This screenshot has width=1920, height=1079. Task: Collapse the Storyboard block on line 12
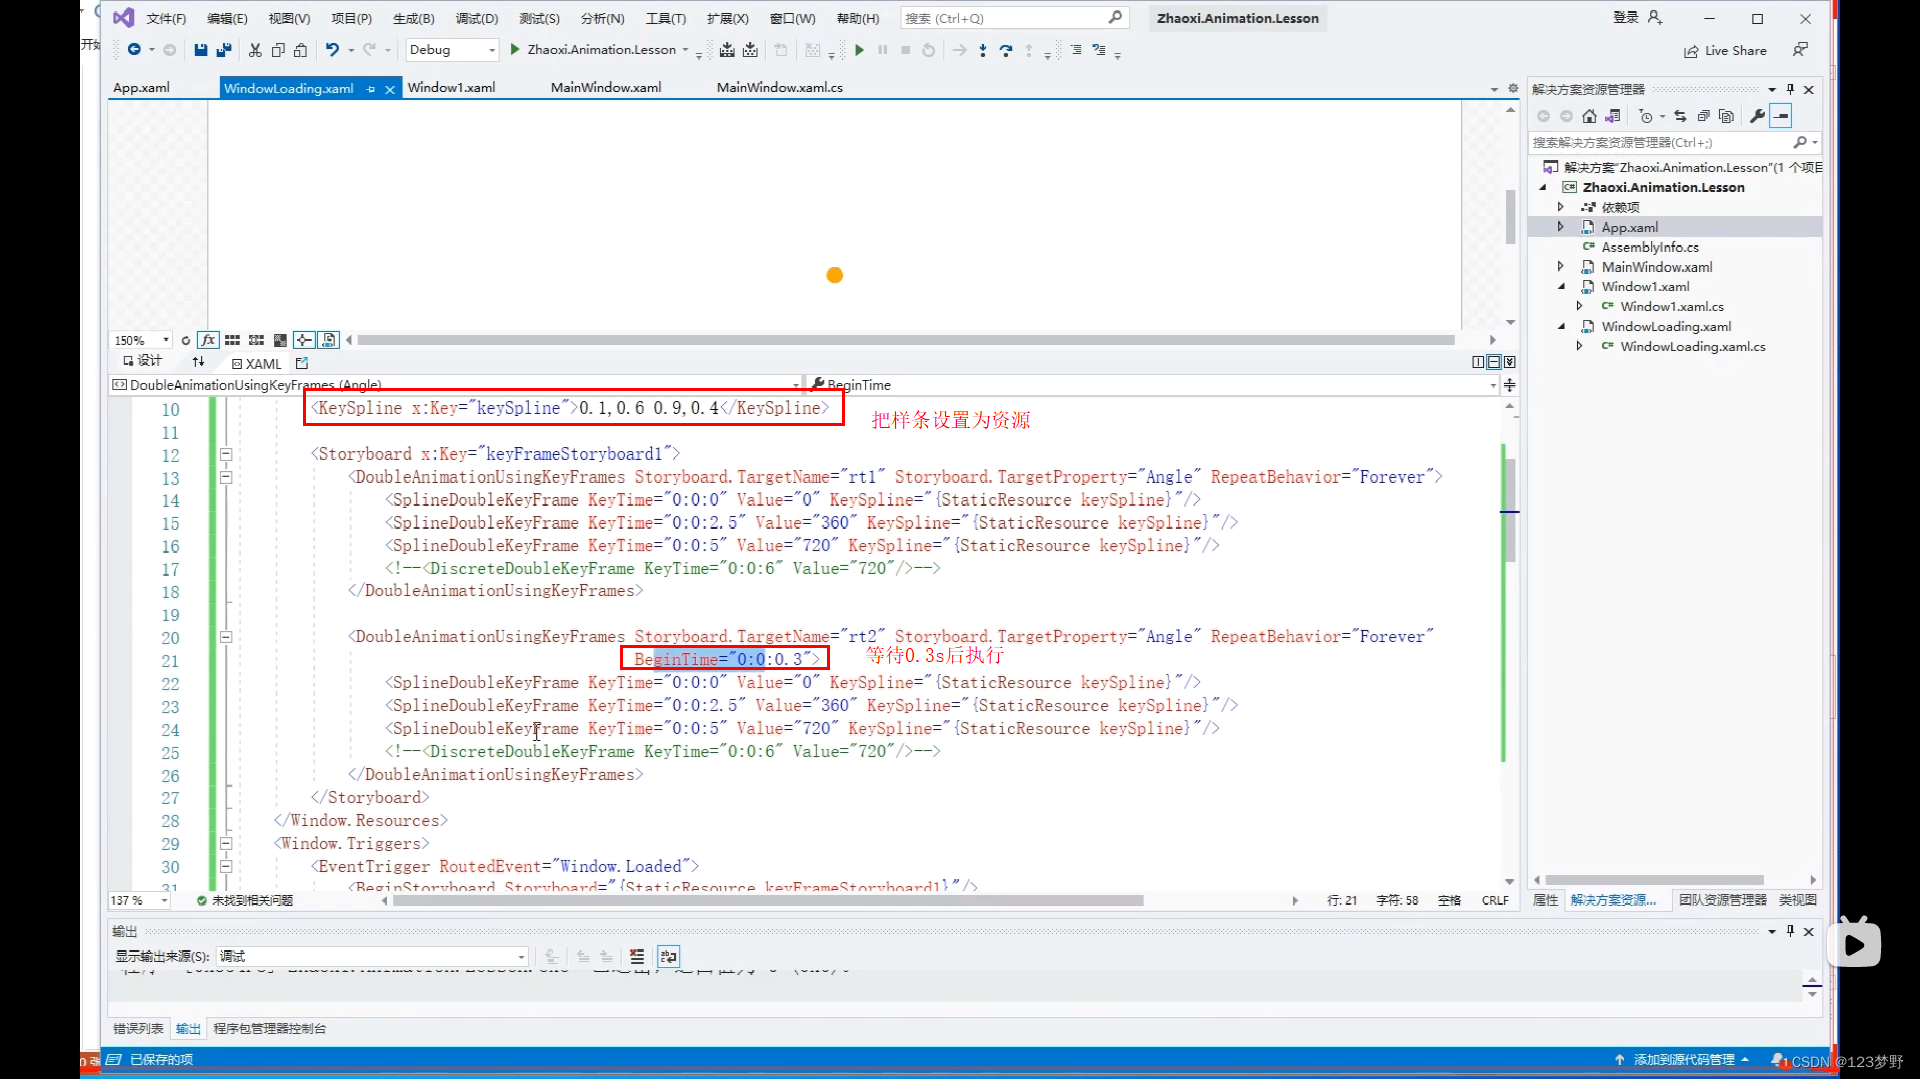(x=226, y=455)
